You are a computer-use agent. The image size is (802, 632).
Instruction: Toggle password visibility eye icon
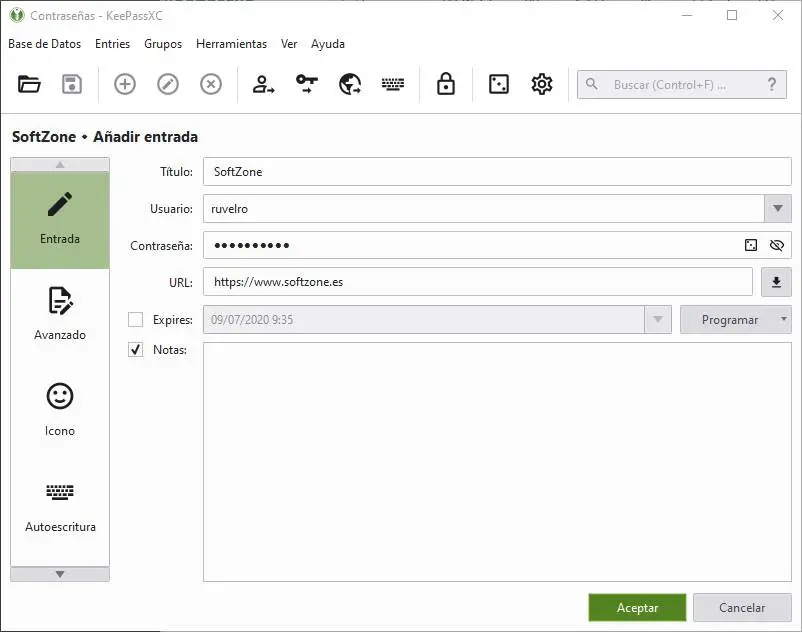coord(776,245)
